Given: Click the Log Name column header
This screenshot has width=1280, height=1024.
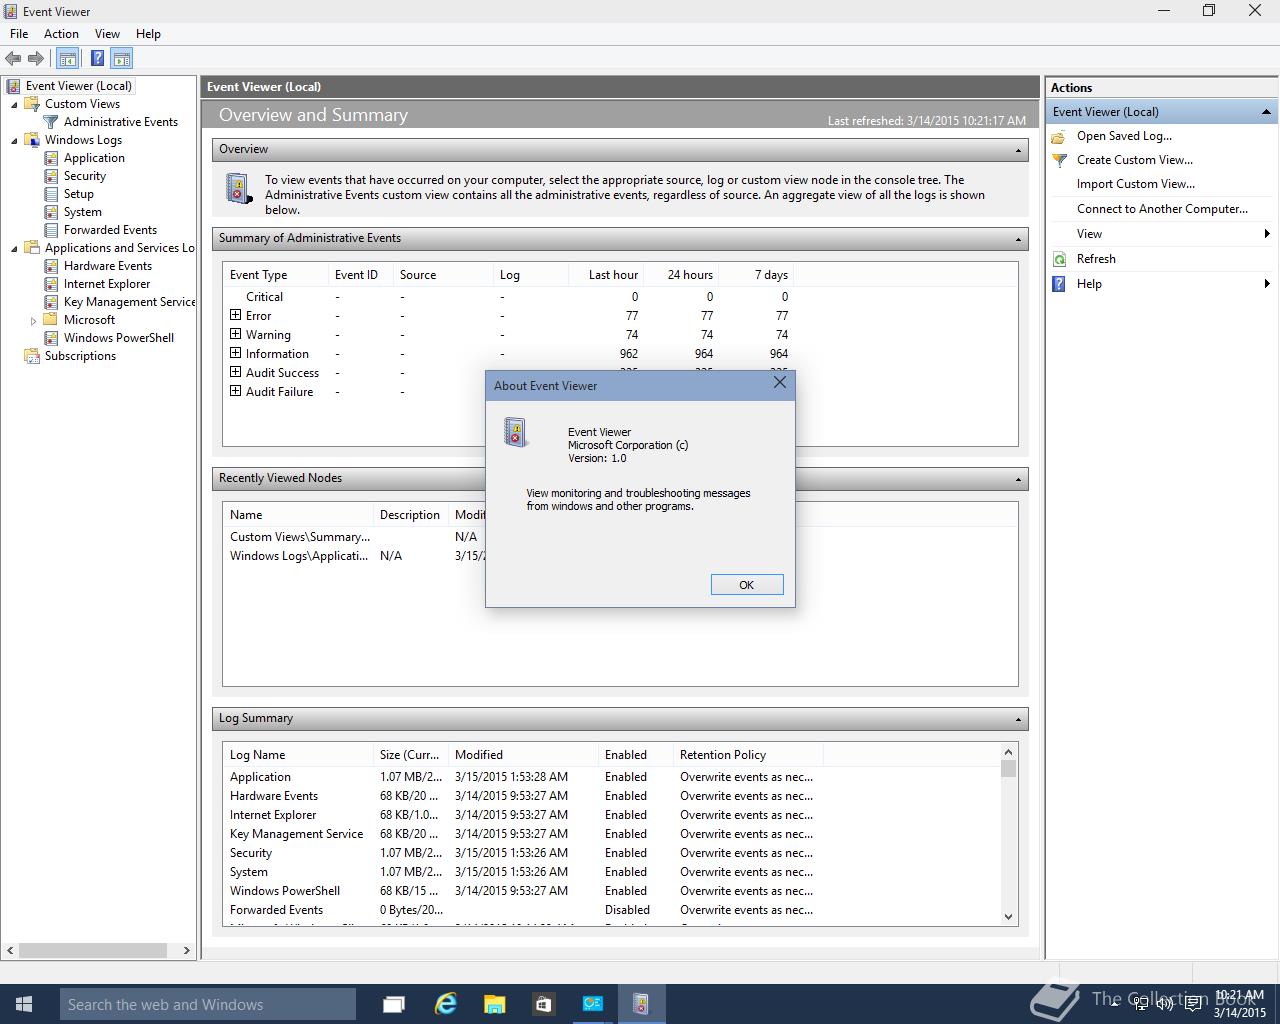Looking at the screenshot, I should pyautogui.click(x=299, y=755).
